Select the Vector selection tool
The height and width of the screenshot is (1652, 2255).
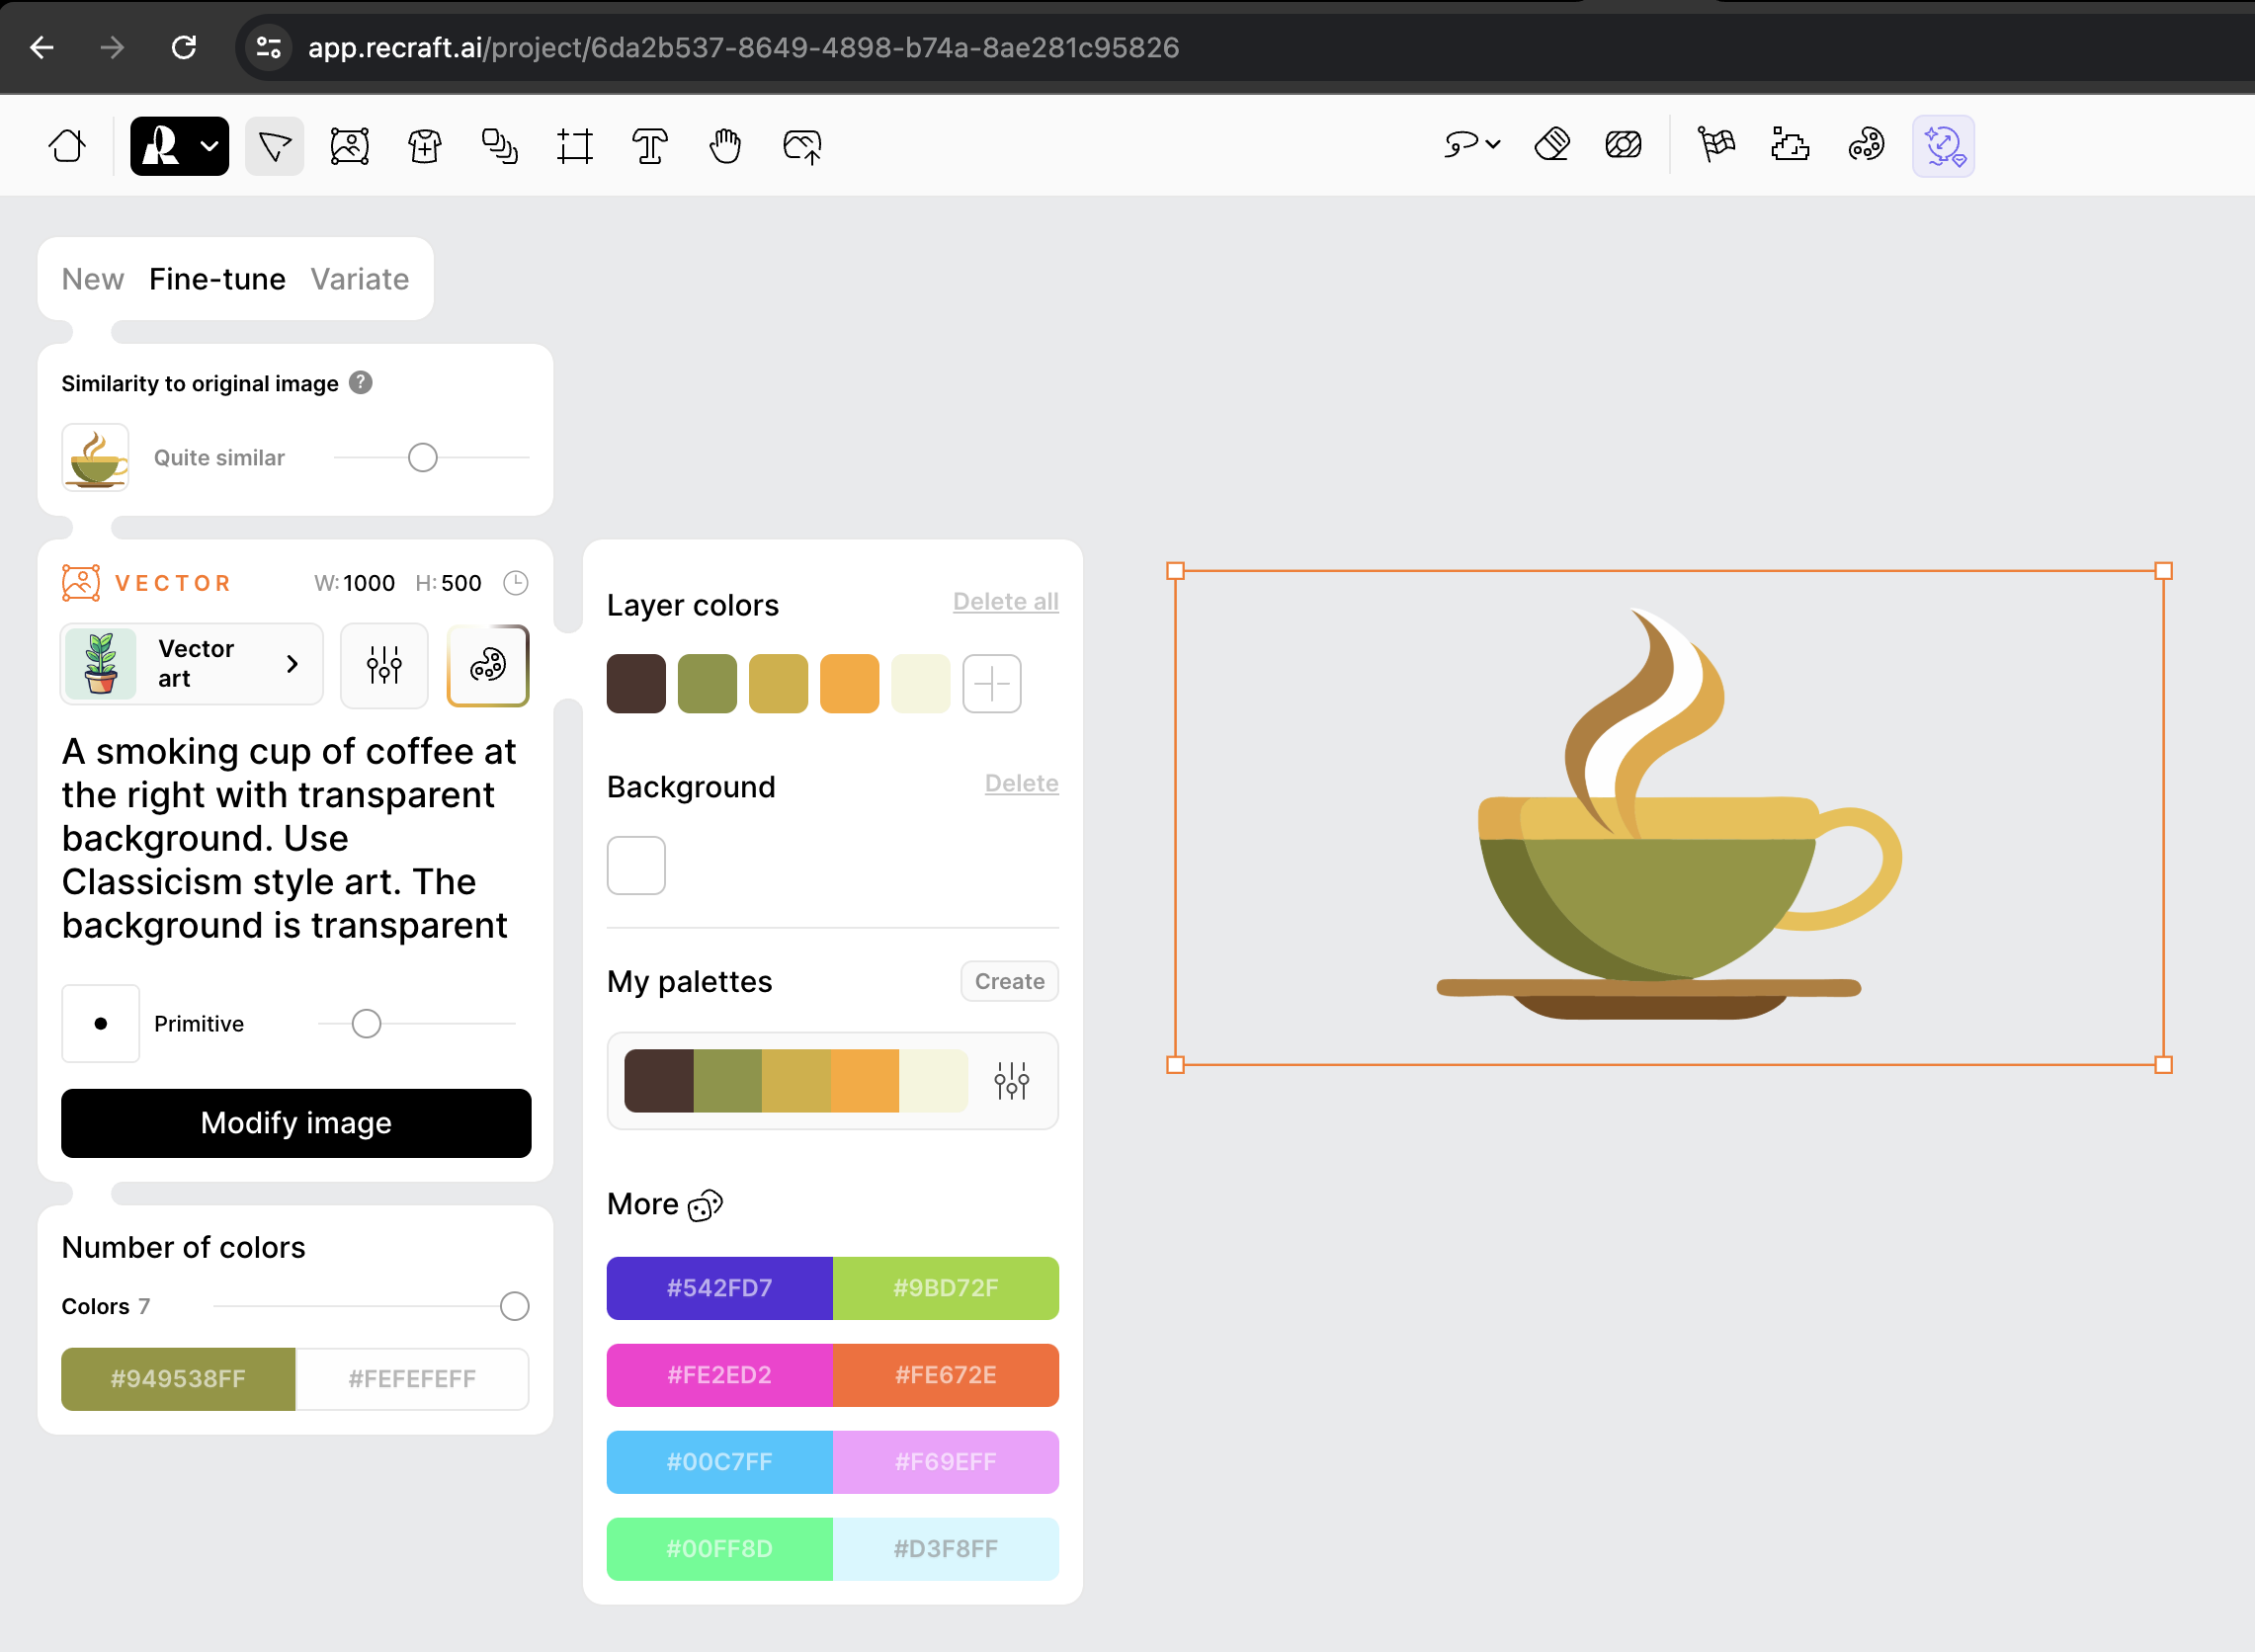click(275, 147)
